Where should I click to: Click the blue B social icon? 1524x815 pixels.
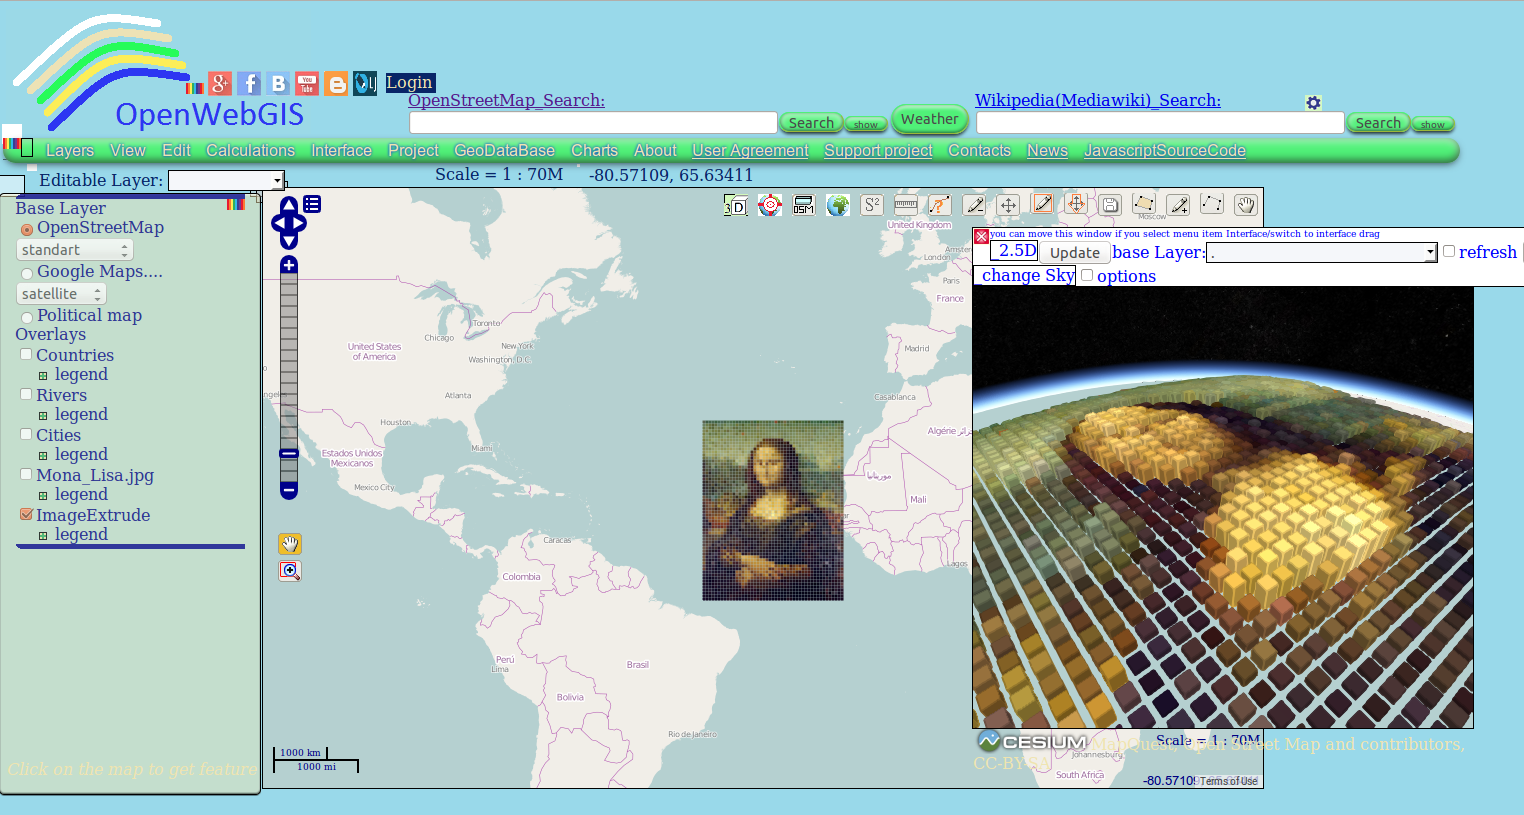click(x=279, y=84)
